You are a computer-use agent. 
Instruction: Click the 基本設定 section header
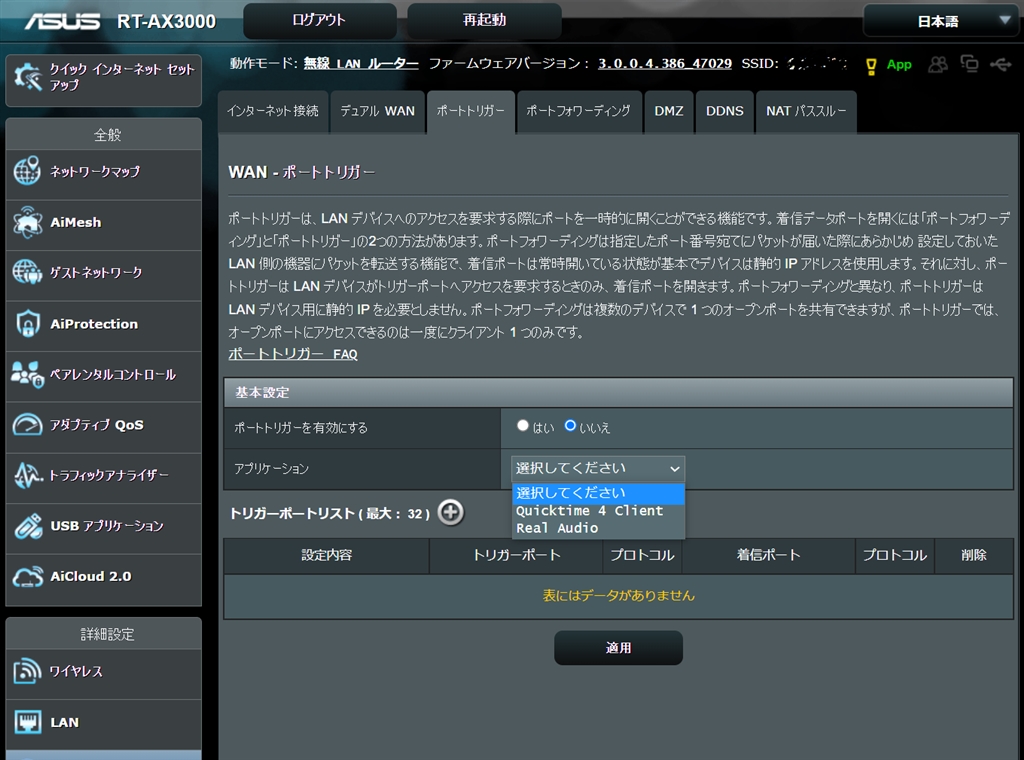(618, 392)
